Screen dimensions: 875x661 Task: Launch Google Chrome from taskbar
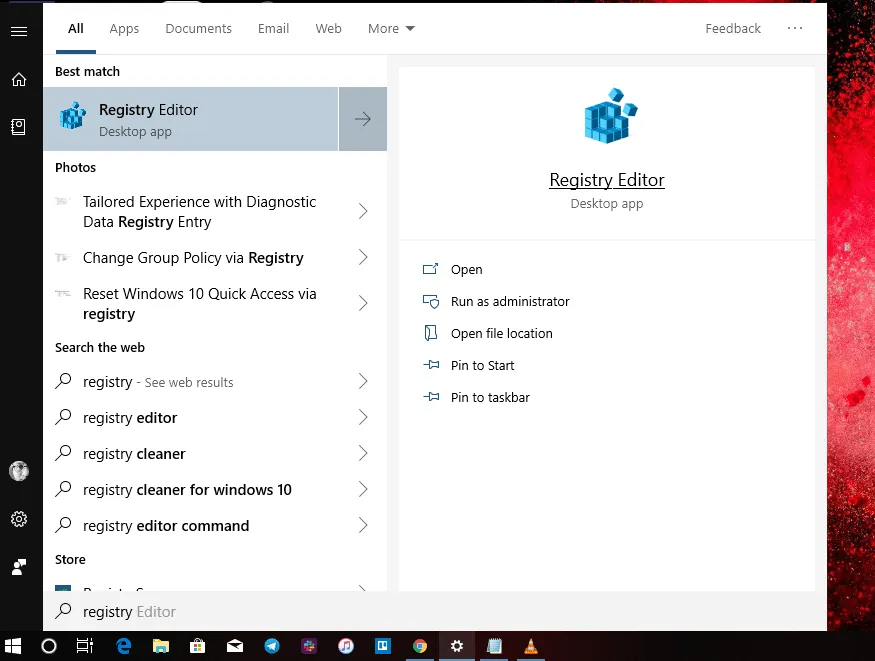[420, 646]
